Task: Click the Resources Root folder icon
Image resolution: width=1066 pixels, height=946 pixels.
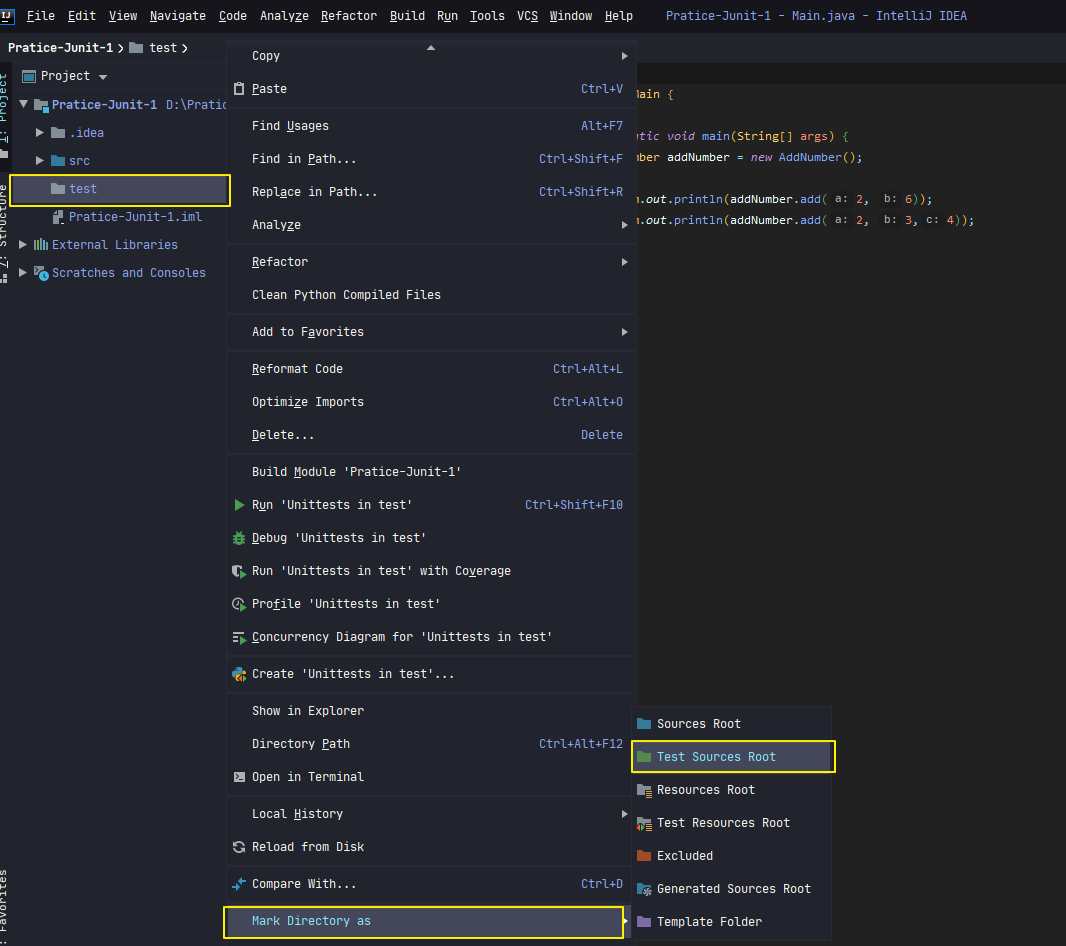Action: (x=644, y=790)
